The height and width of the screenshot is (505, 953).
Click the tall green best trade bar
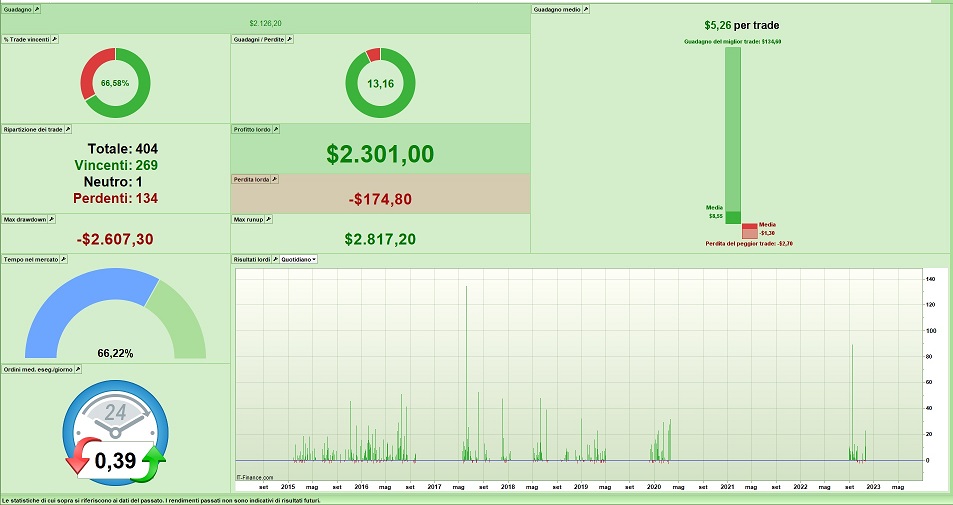tap(733, 135)
